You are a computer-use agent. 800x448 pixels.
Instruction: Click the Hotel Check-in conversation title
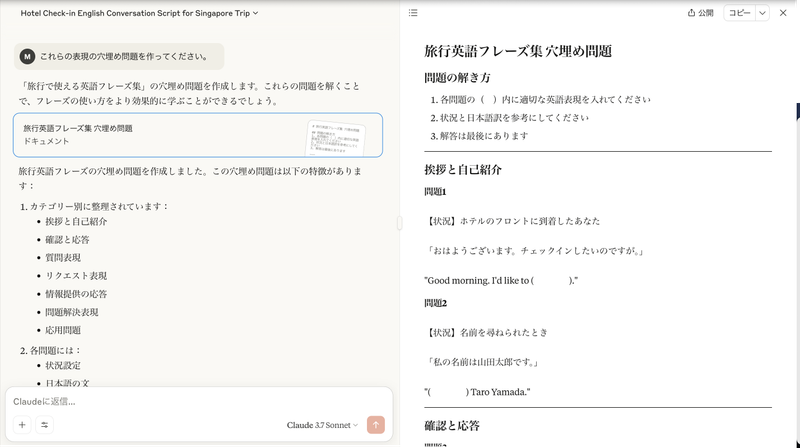point(134,13)
